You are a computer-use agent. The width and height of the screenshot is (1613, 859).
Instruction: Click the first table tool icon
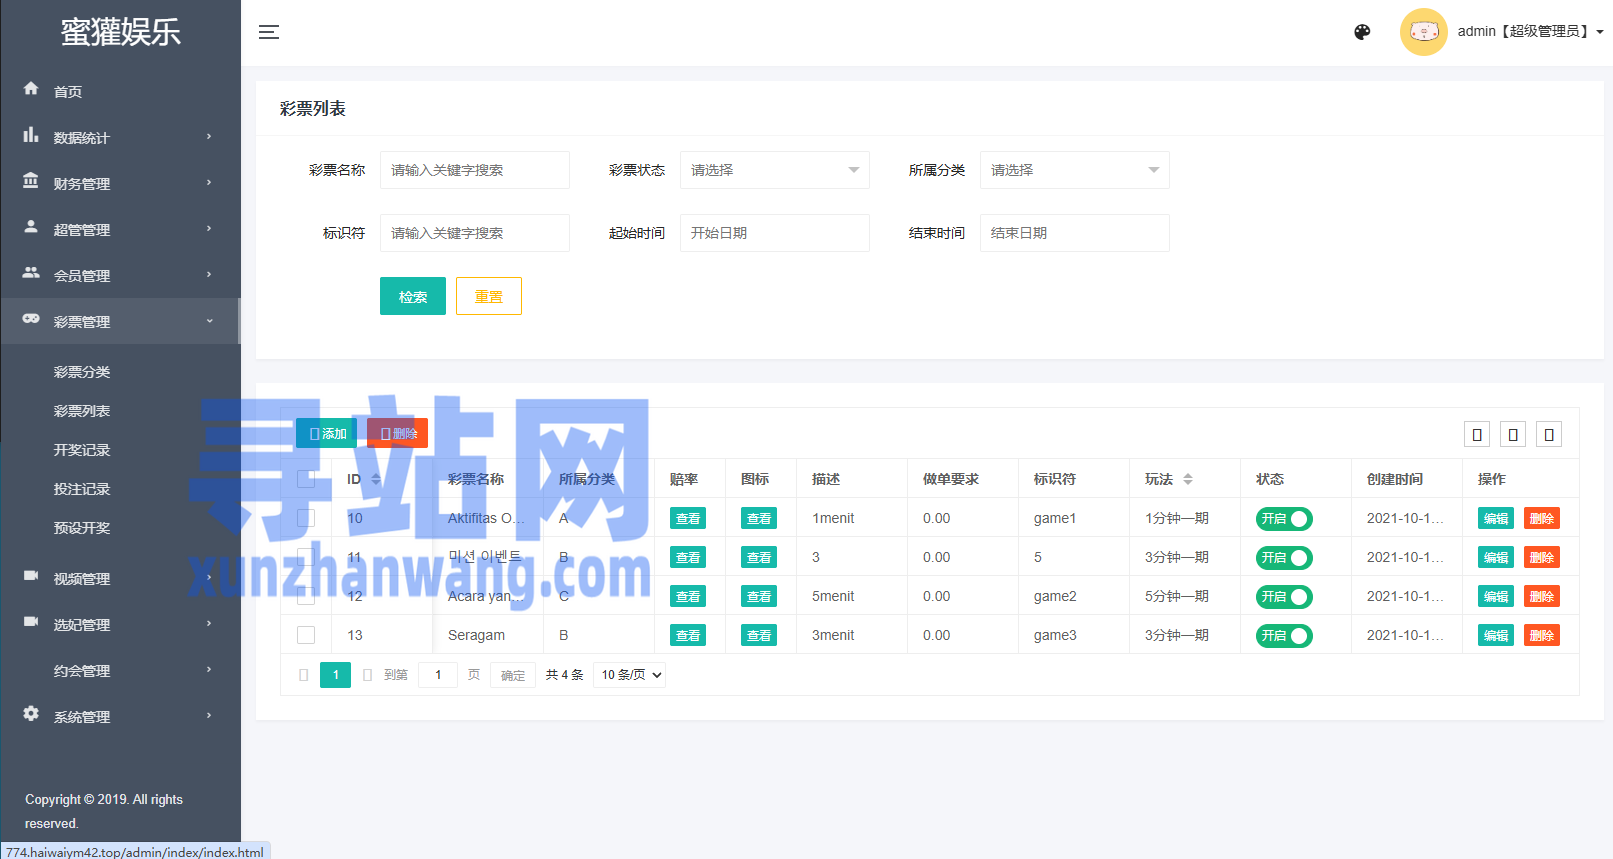[x=1477, y=434]
